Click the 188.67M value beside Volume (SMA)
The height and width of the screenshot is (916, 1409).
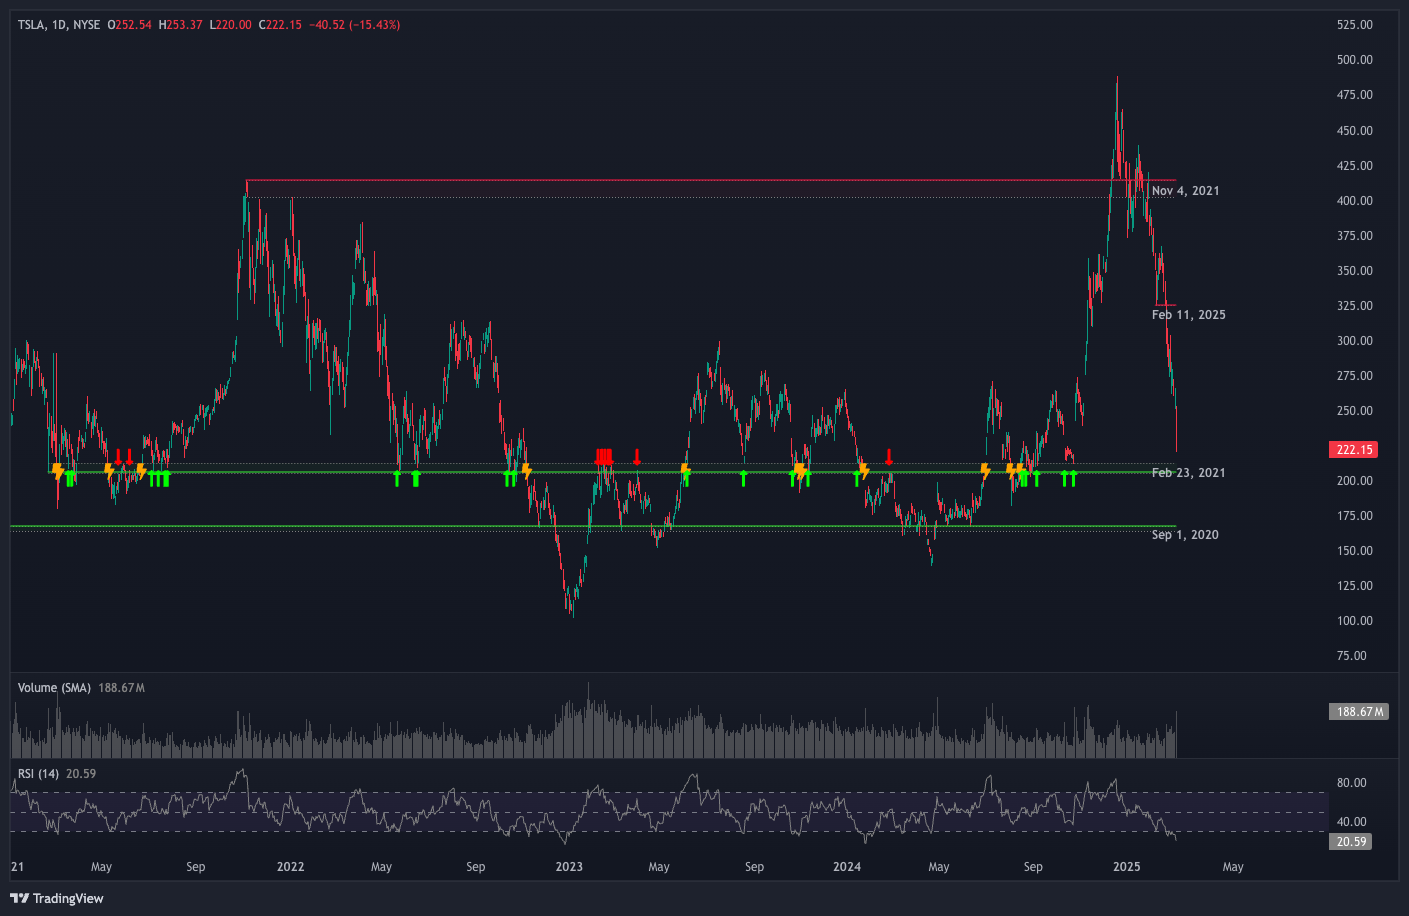[x=122, y=688]
